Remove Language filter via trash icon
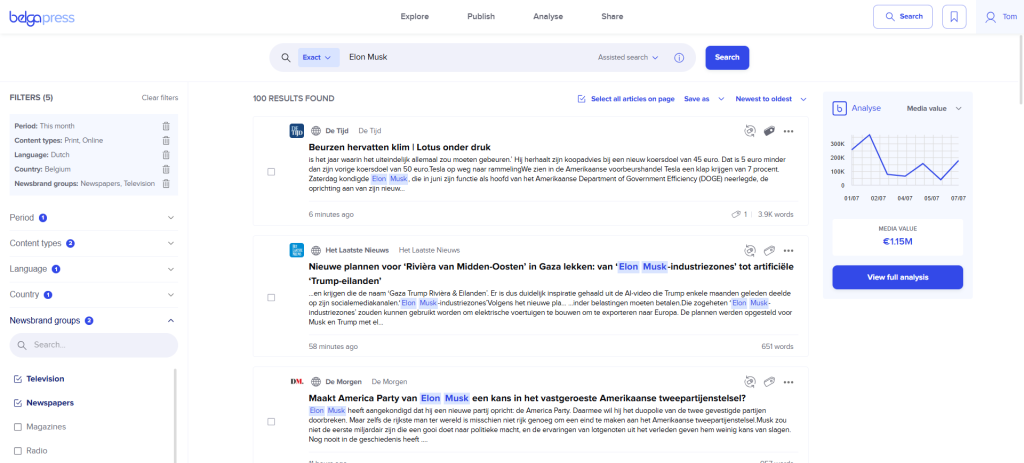Image resolution: width=1024 pixels, height=463 pixels. pyautogui.click(x=166, y=155)
